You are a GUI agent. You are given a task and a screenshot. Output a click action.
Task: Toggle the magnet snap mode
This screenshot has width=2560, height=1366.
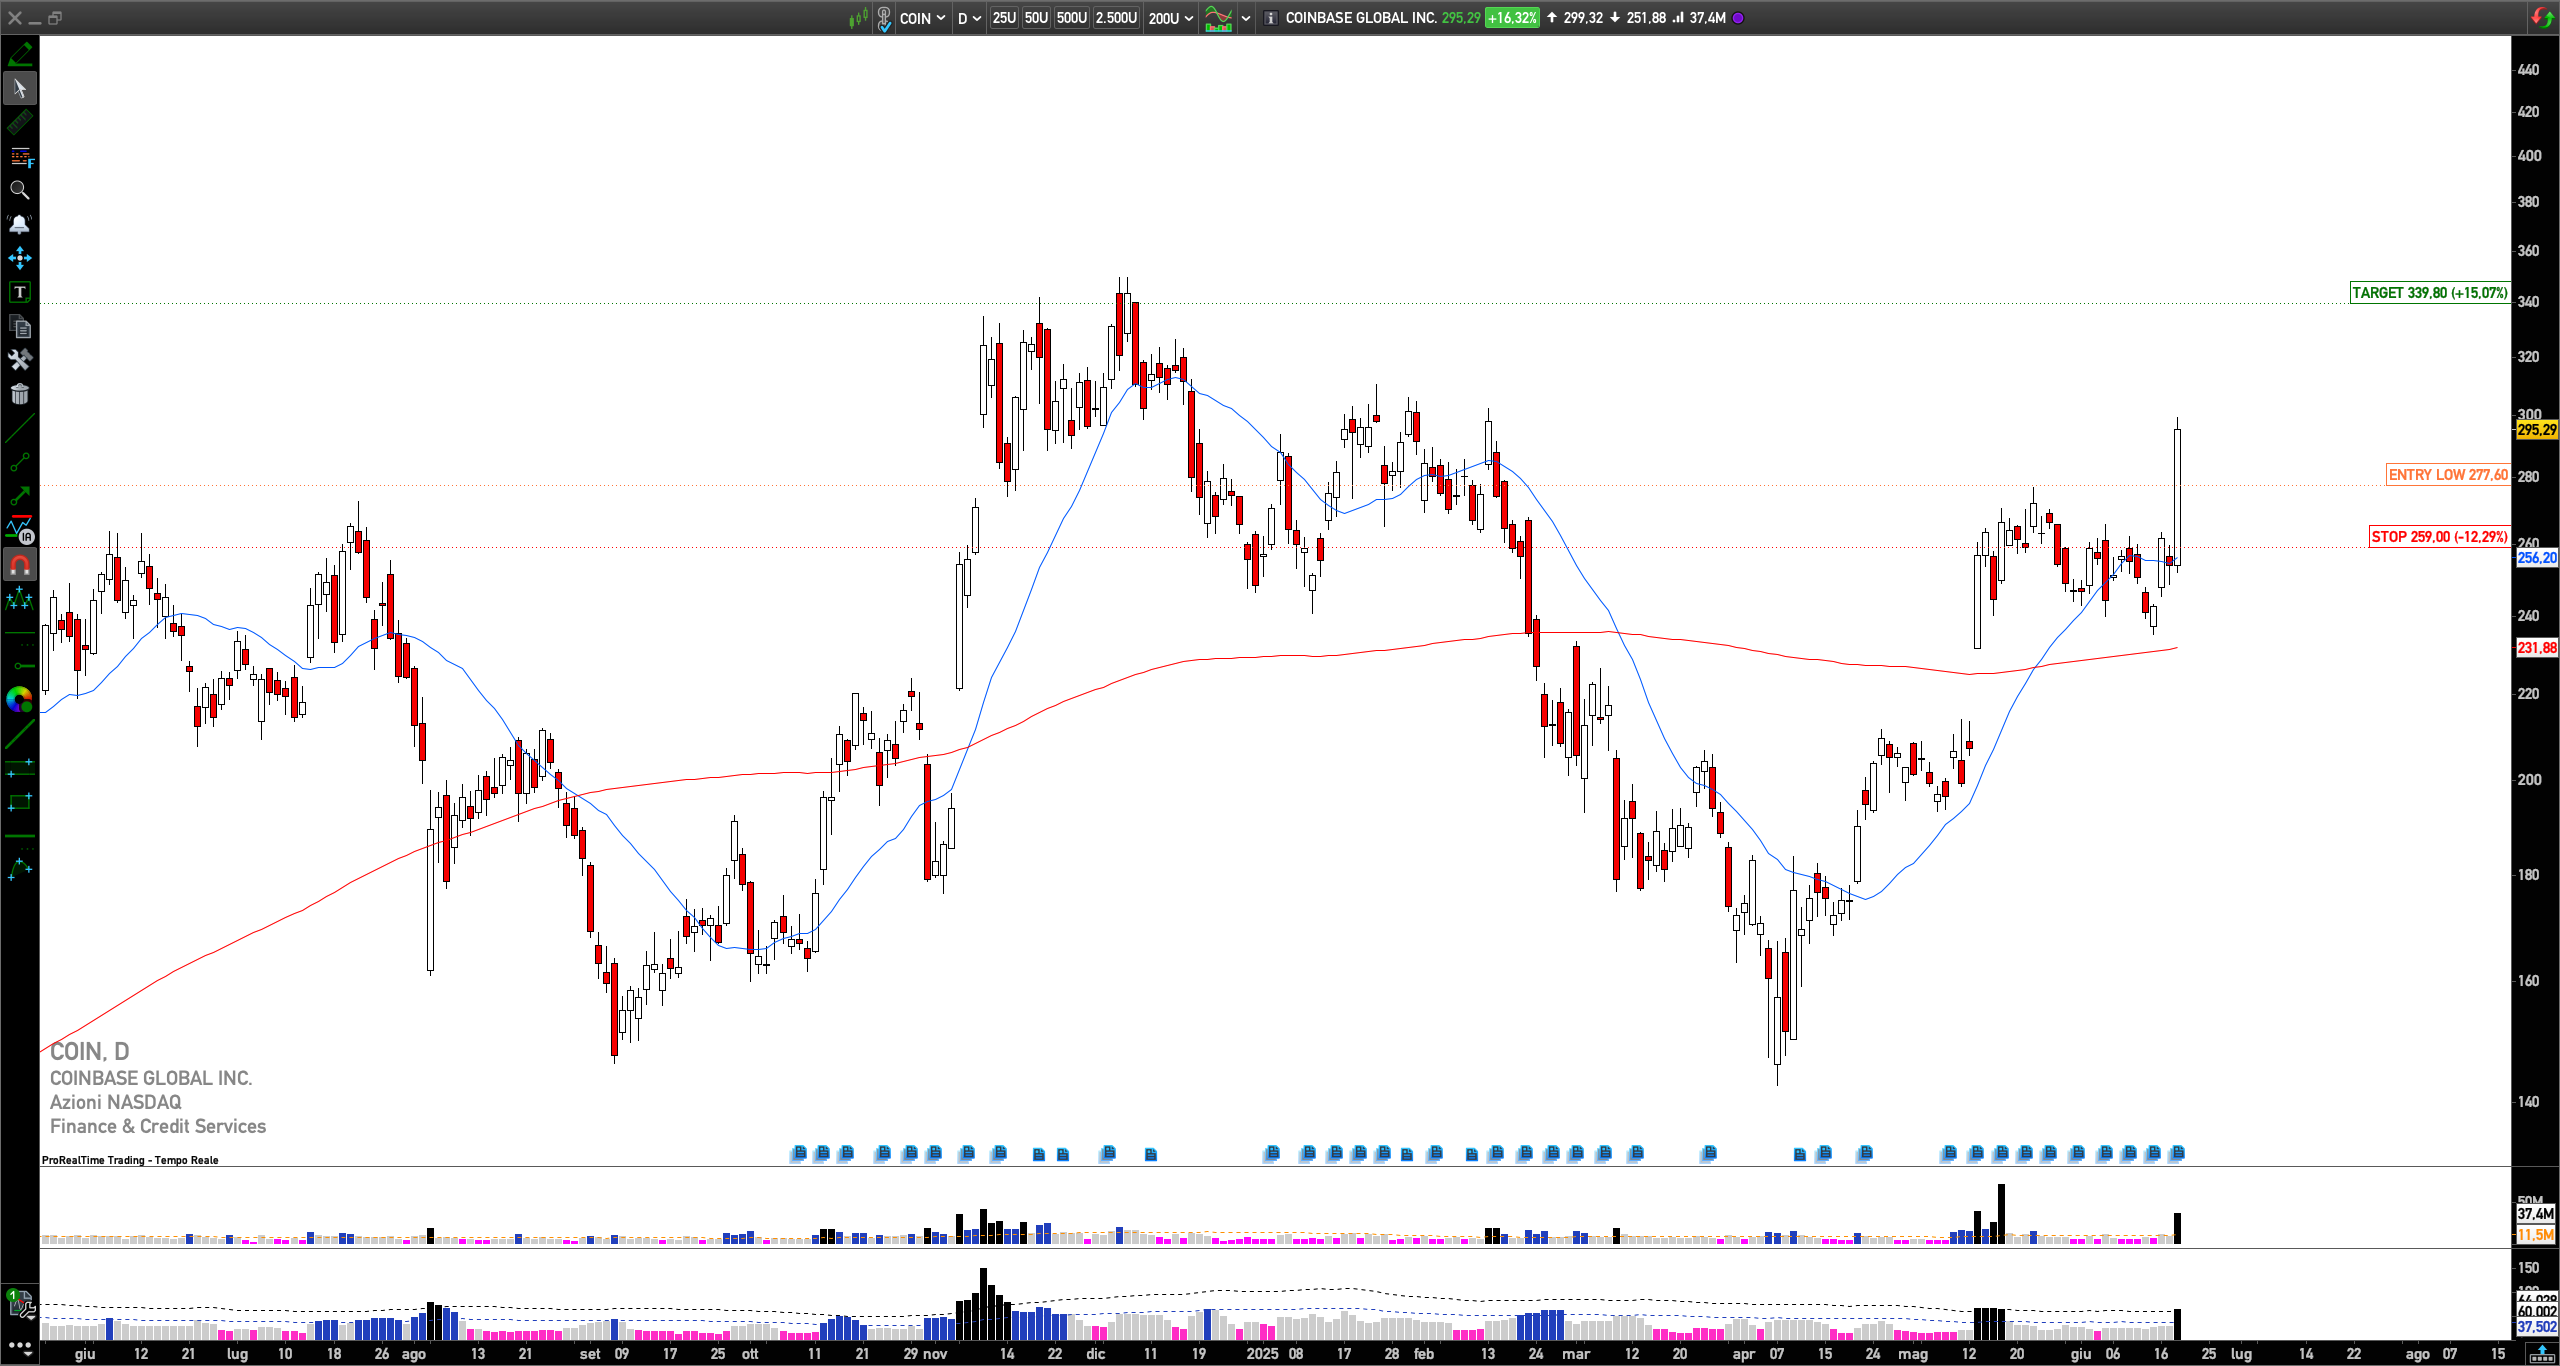coord(19,565)
